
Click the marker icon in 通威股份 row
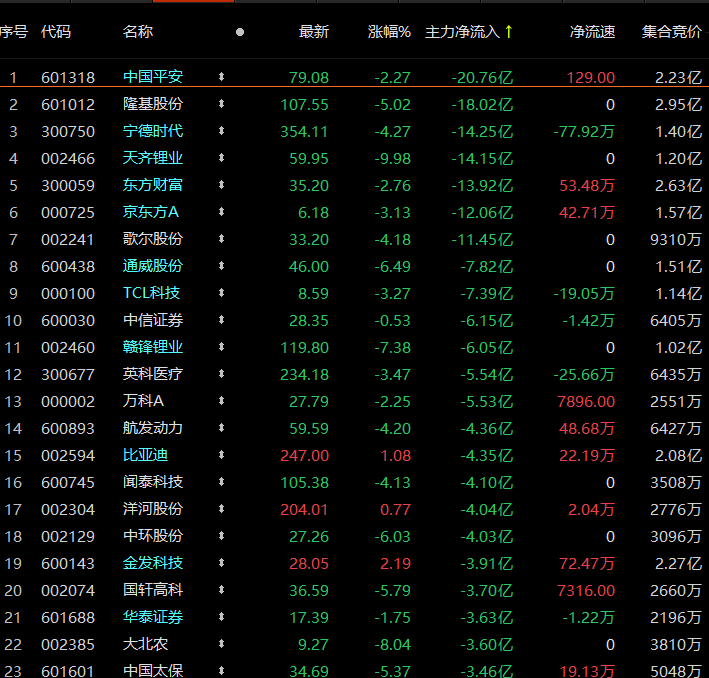[x=221, y=266]
